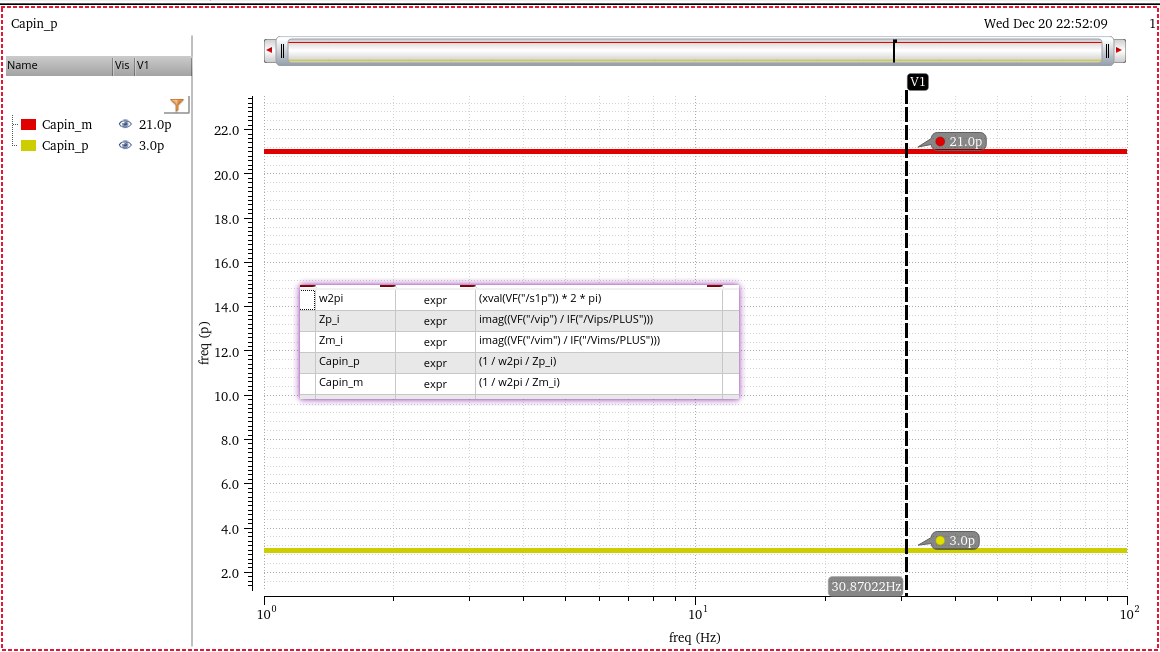Select the Capin_m legend entry
This screenshot has width=1160, height=652.
pyautogui.click(x=67, y=124)
